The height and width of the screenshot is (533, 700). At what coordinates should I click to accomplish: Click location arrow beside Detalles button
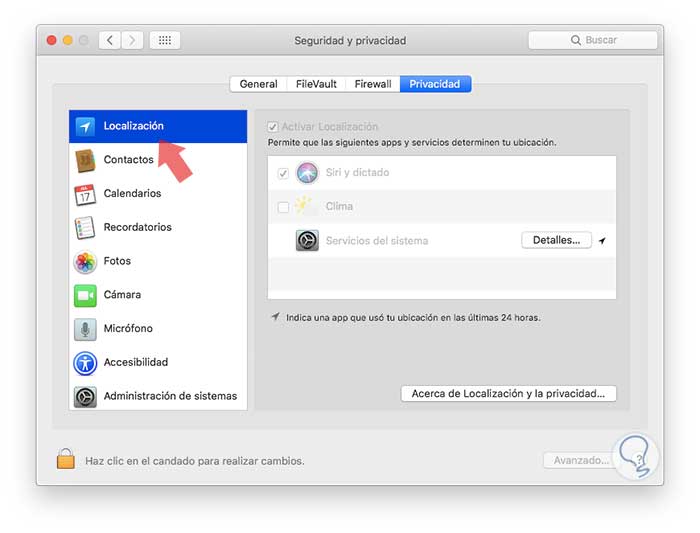(x=602, y=241)
